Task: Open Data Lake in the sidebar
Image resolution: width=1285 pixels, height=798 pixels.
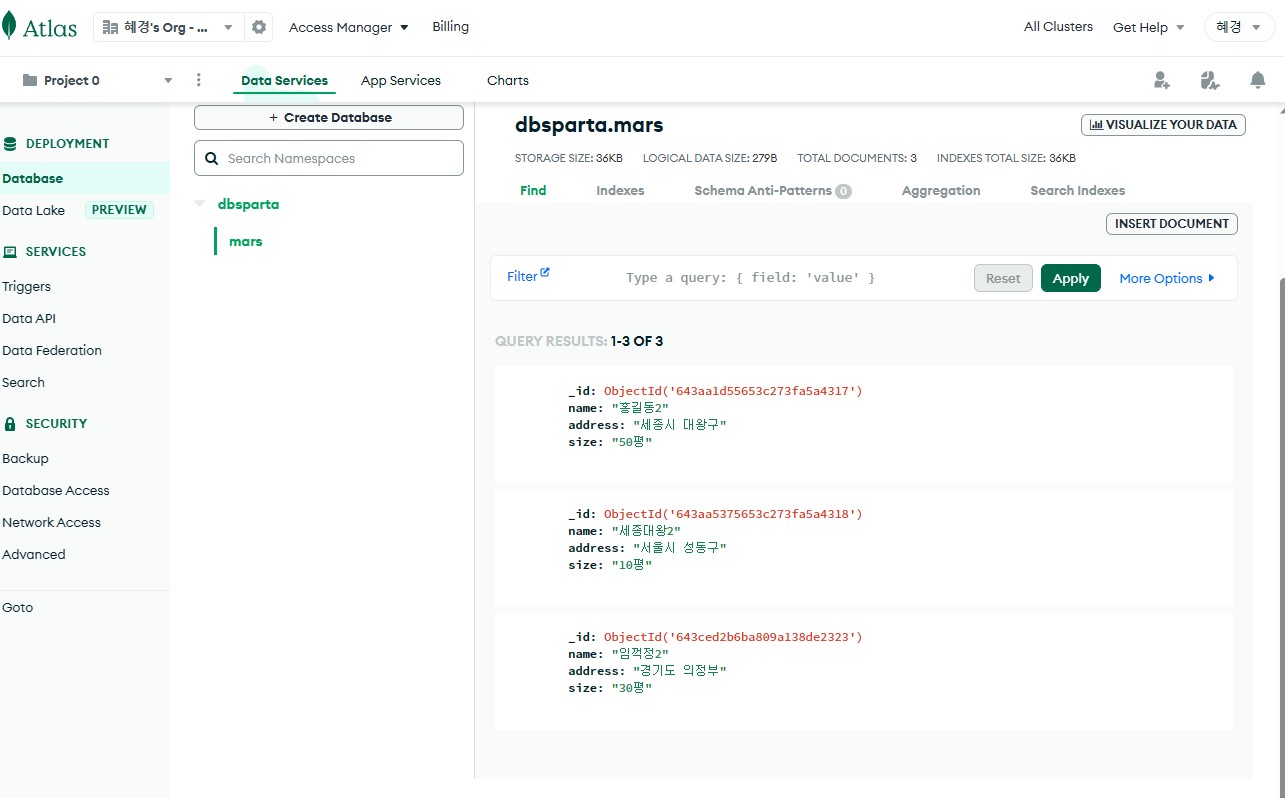Action: coord(34,210)
